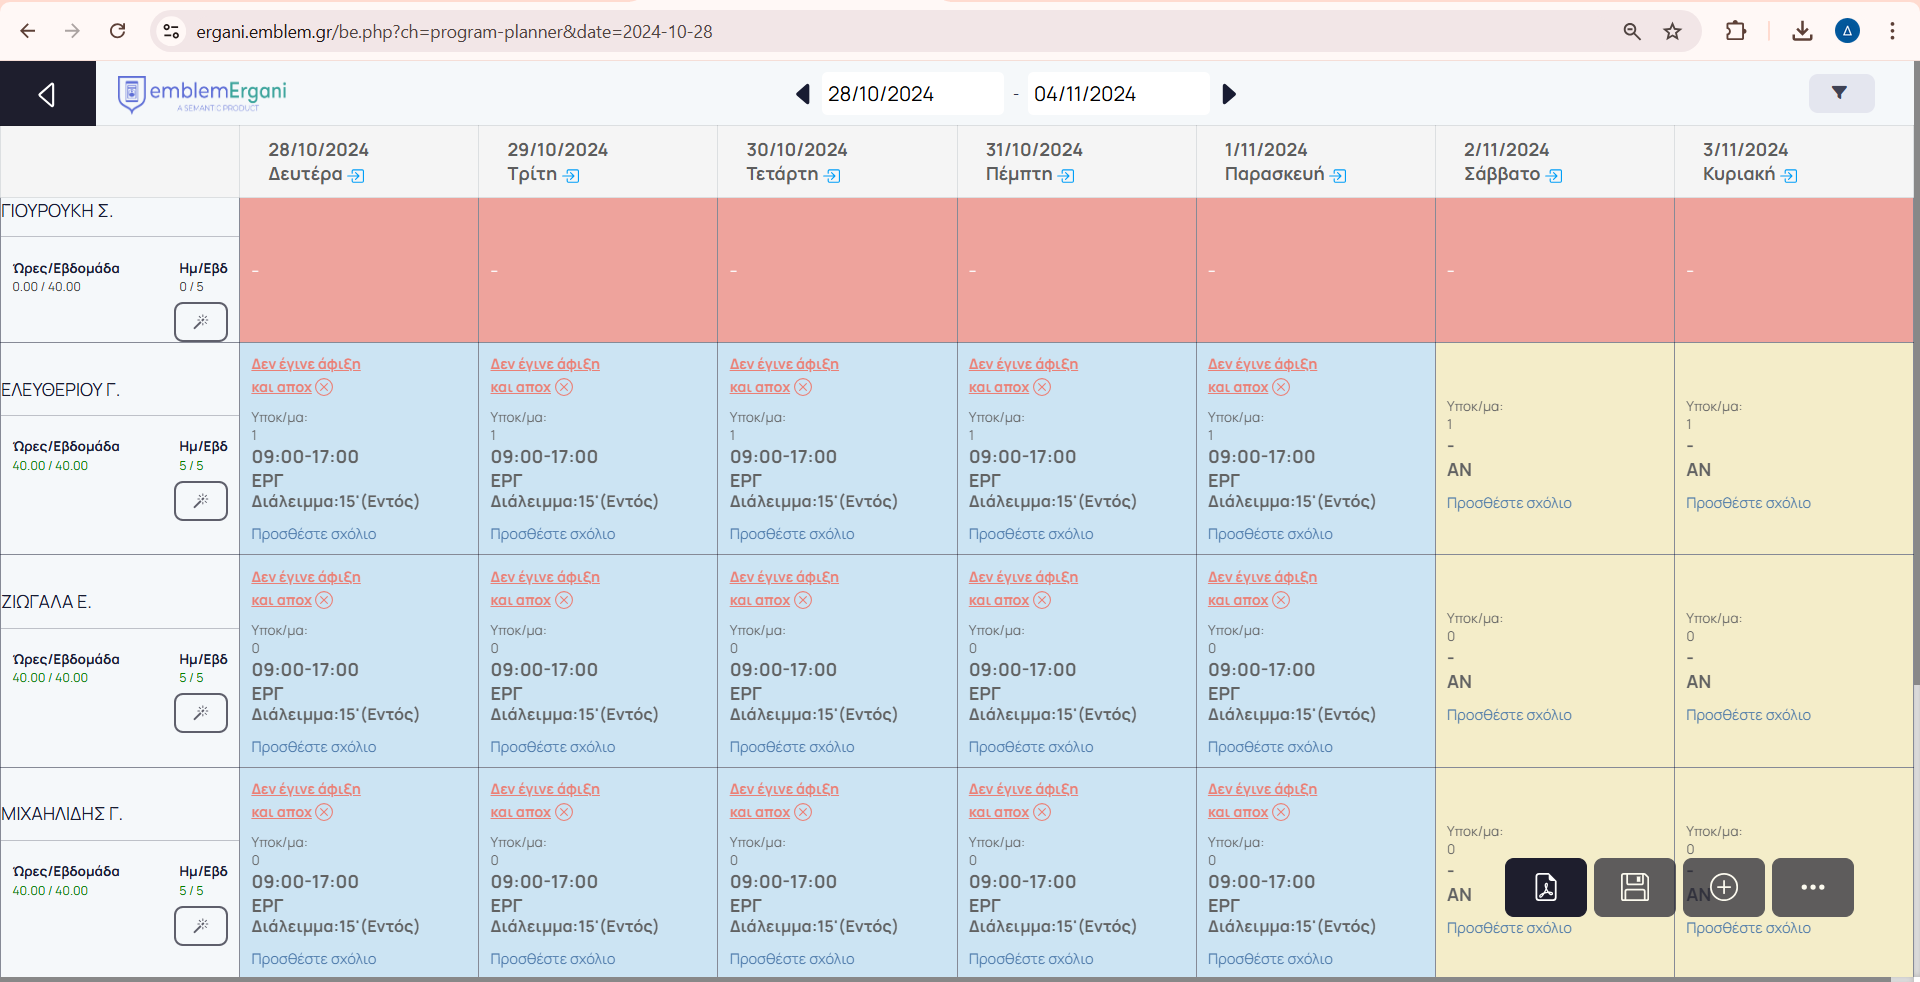Advance to next week with right arrow
This screenshot has height=982, width=1920.
pos(1229,94)
